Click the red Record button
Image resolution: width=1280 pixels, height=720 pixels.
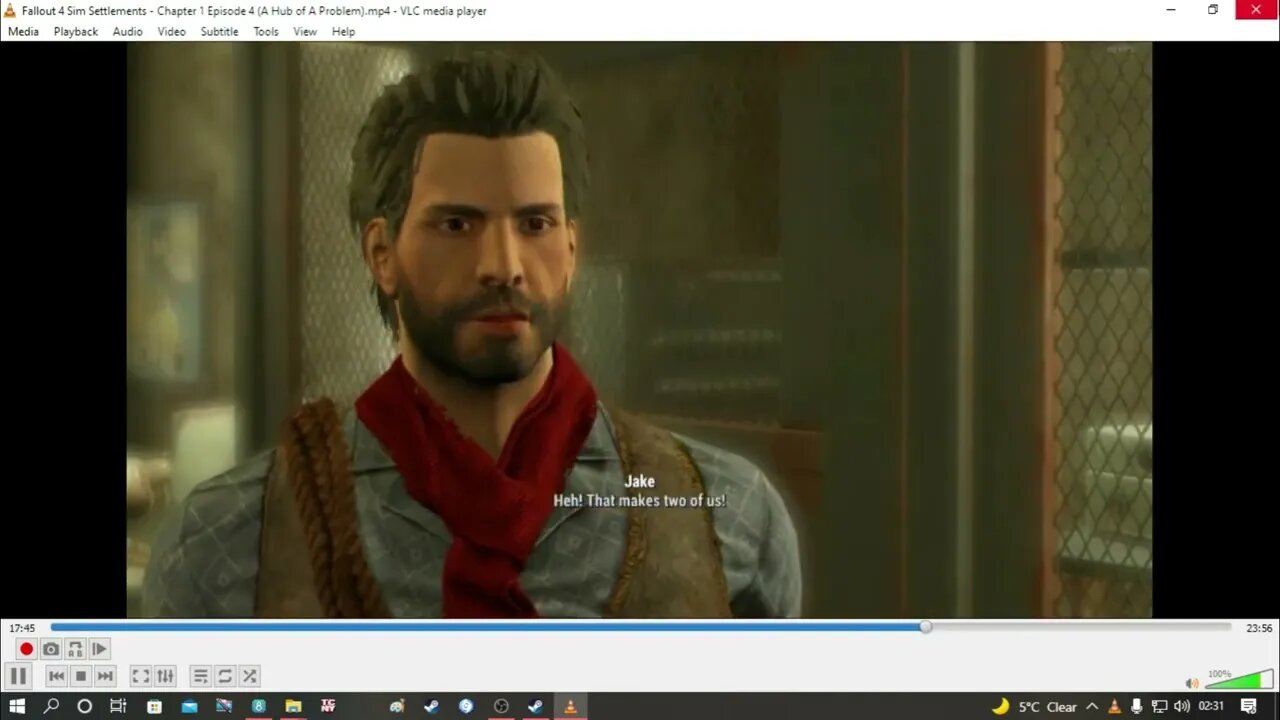tap(27, 649)
